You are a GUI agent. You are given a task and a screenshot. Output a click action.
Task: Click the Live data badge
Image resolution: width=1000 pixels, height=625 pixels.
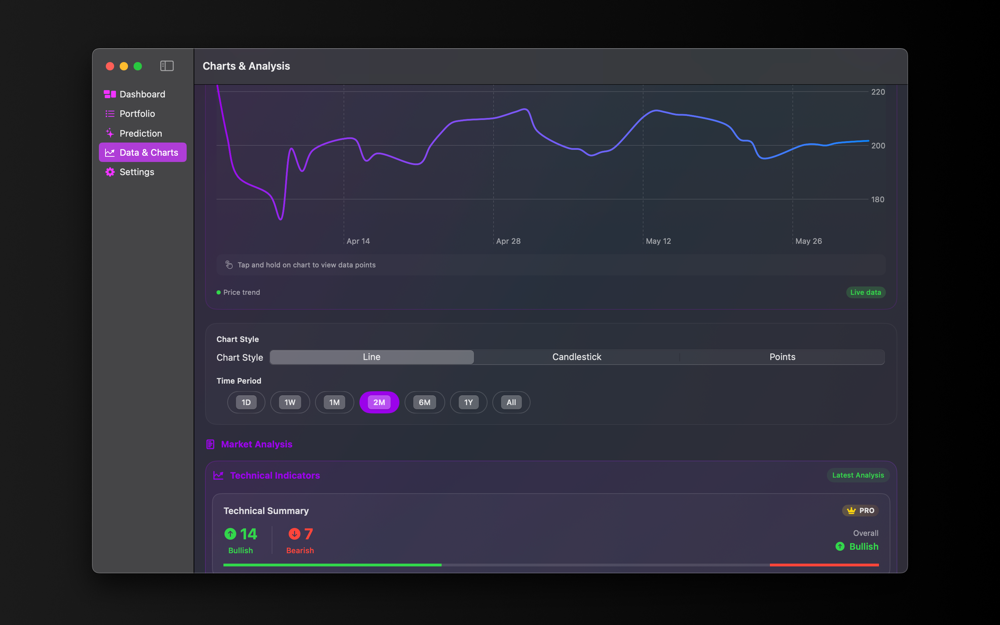click(865, 292)
